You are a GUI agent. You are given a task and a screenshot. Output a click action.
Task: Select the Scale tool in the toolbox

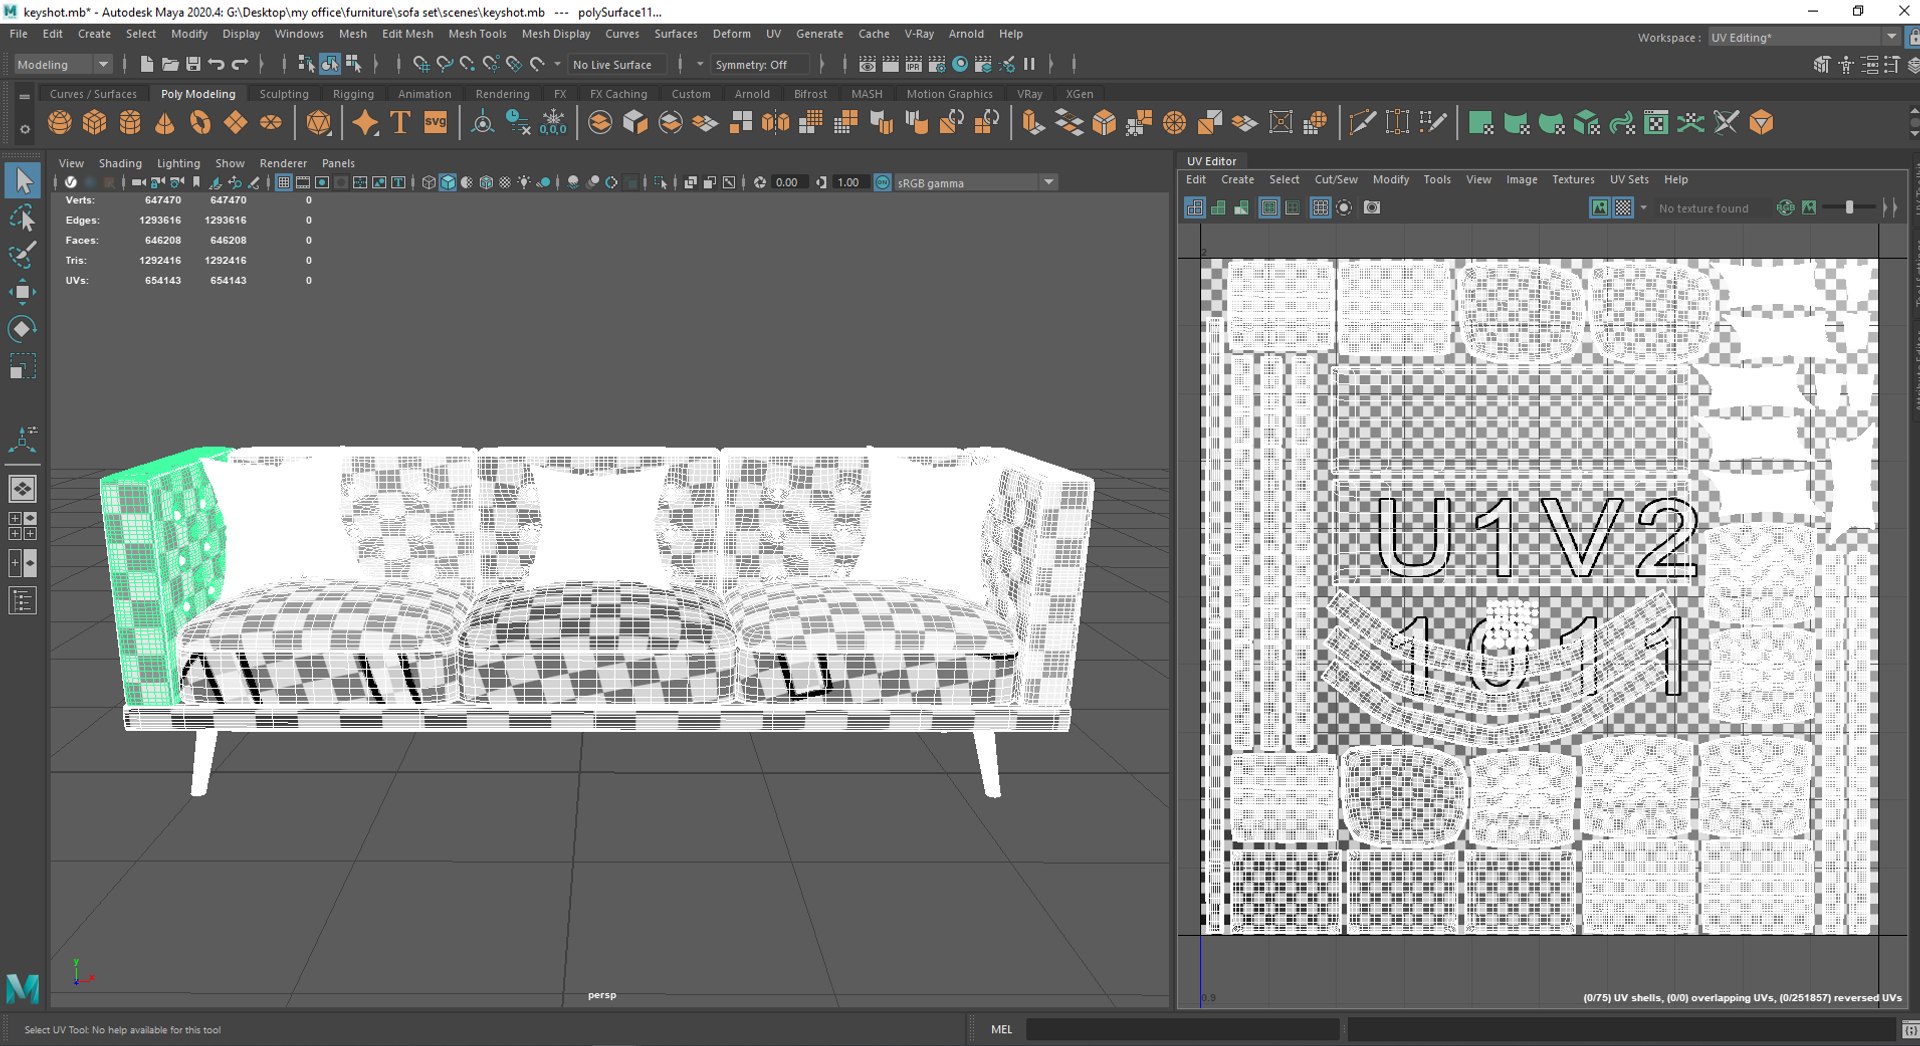tap(22, 366)
